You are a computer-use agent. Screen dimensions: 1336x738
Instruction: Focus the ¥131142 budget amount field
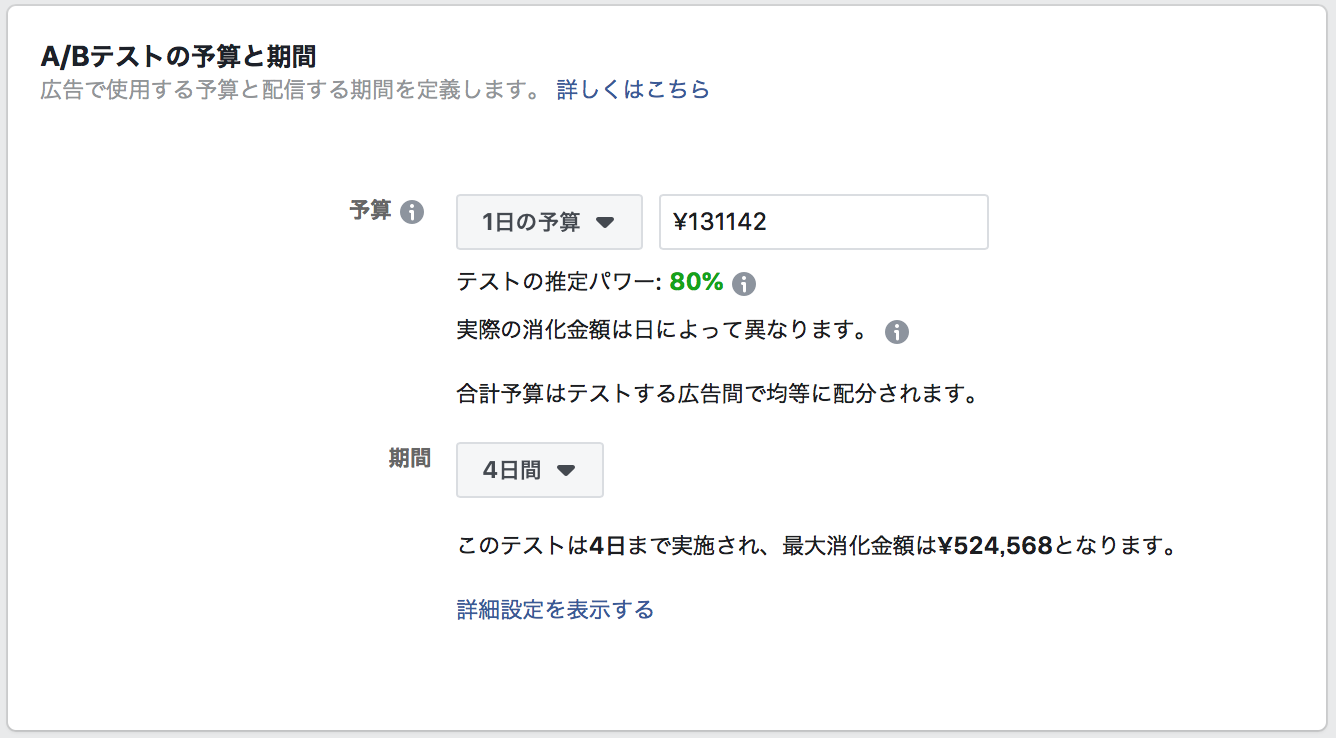tap(824, 222)
